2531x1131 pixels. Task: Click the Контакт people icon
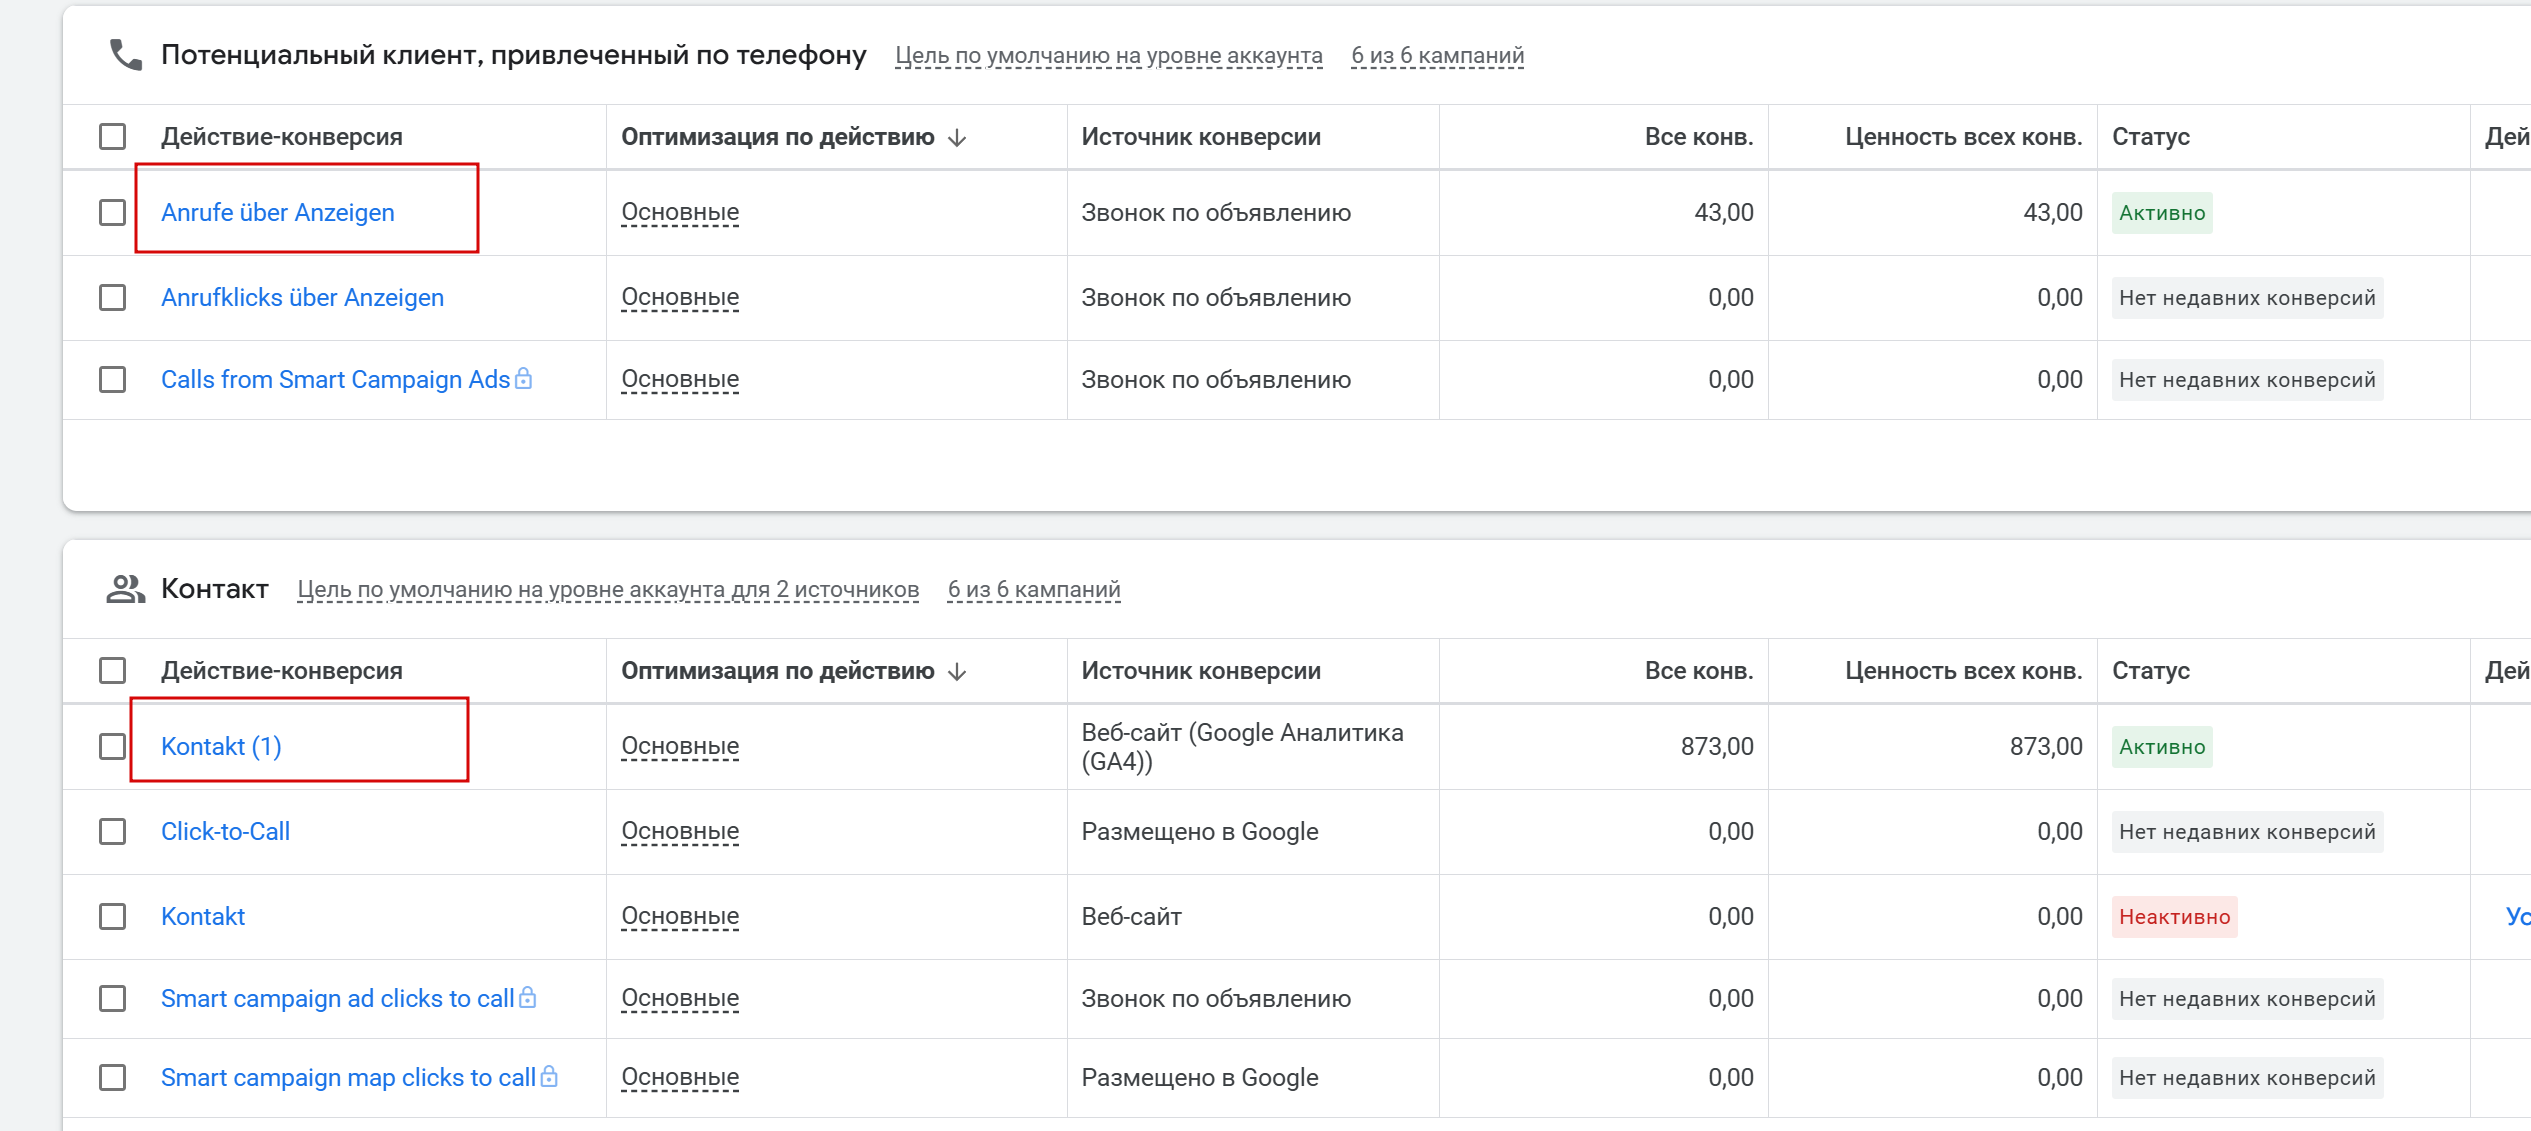(125, 589)
